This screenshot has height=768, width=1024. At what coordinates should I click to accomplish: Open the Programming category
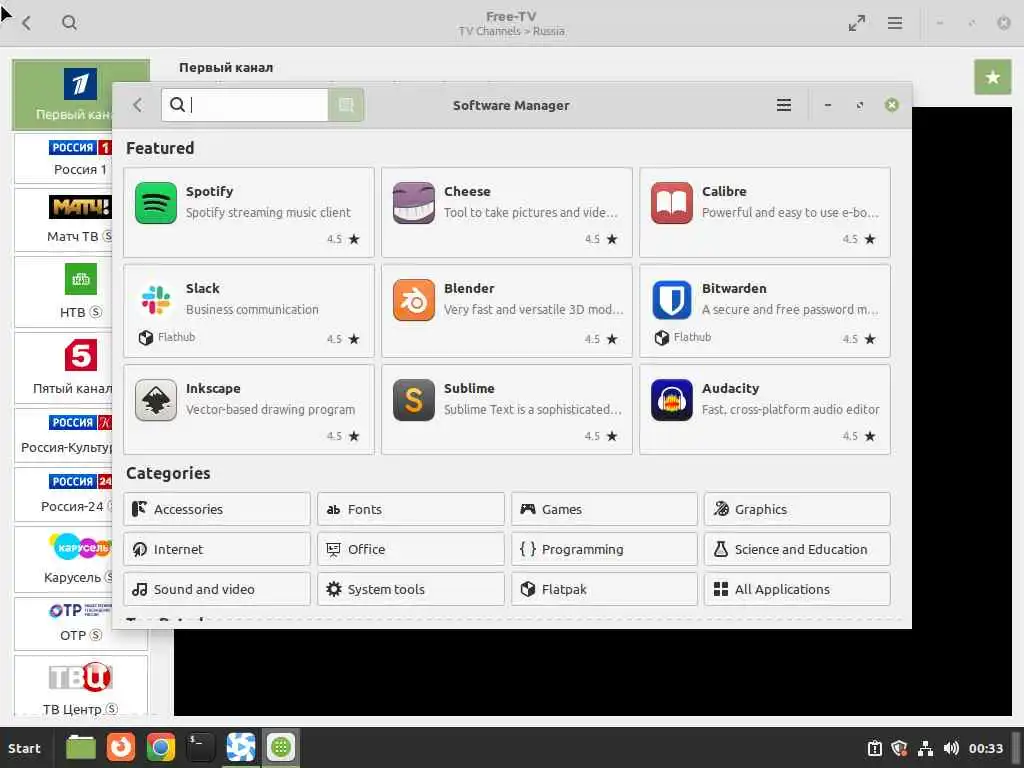tap(604, 549)
